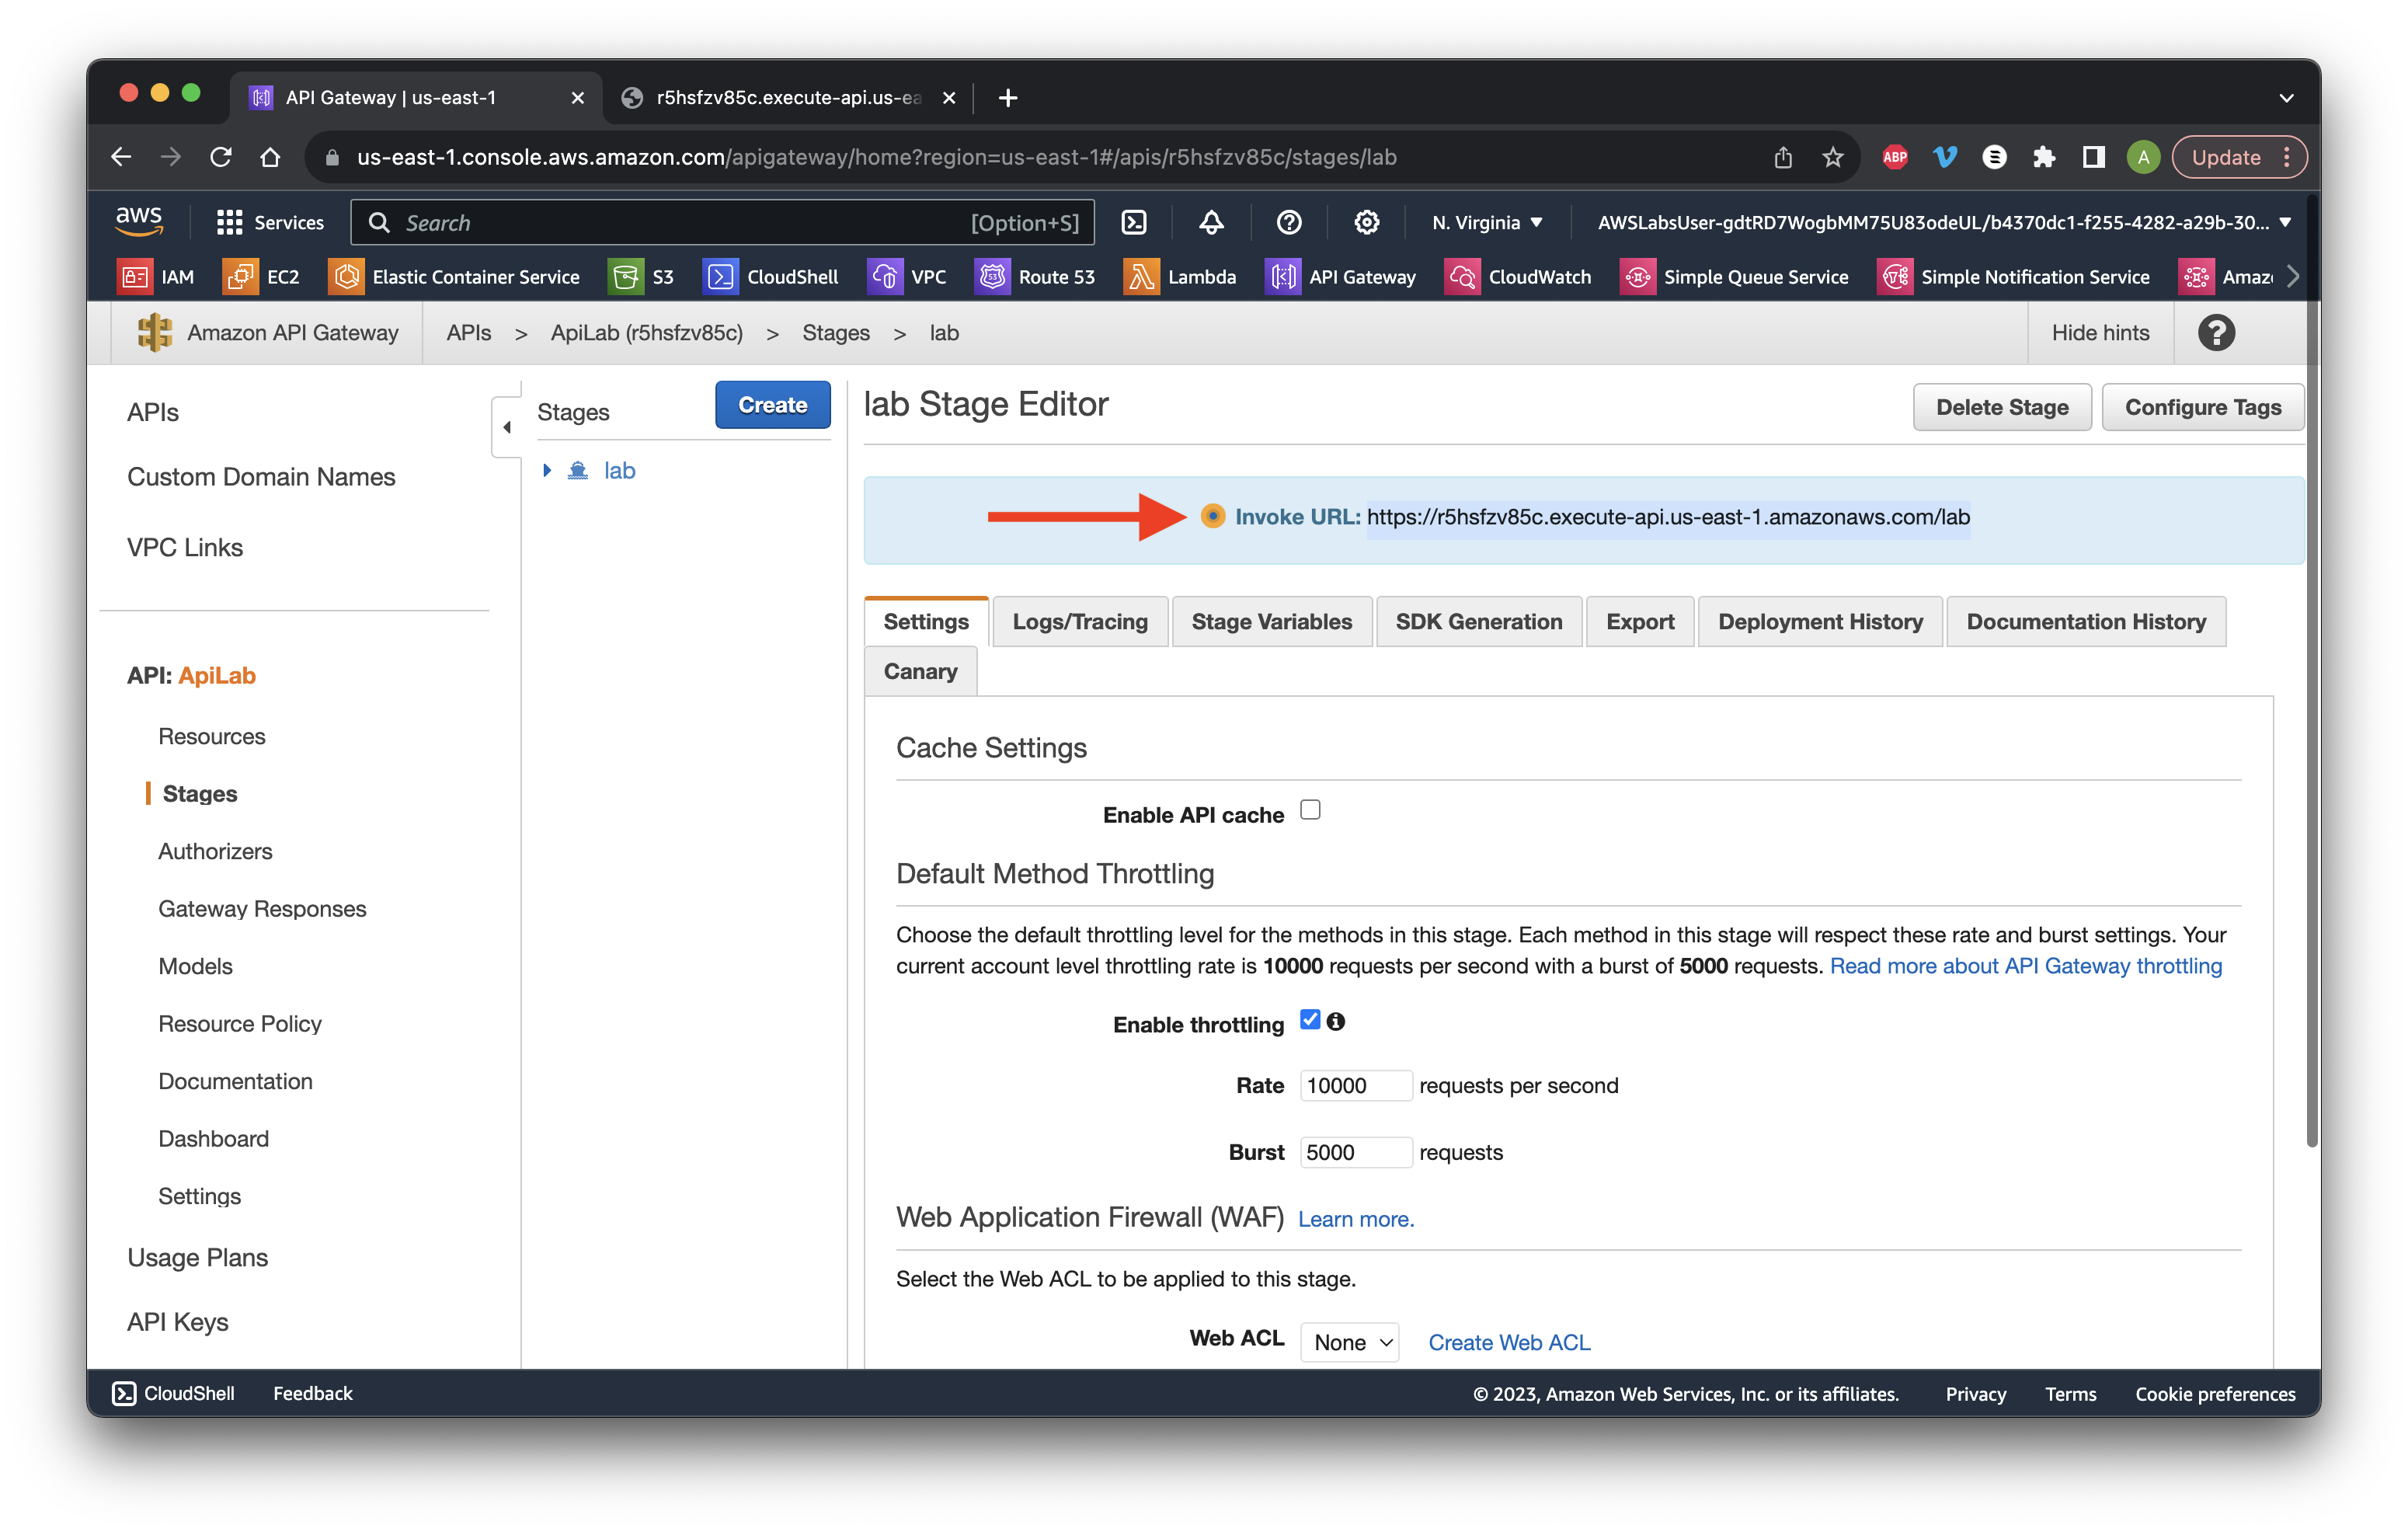
Task: Open the Chrome three-dot menu
Action: [2286, 157]
